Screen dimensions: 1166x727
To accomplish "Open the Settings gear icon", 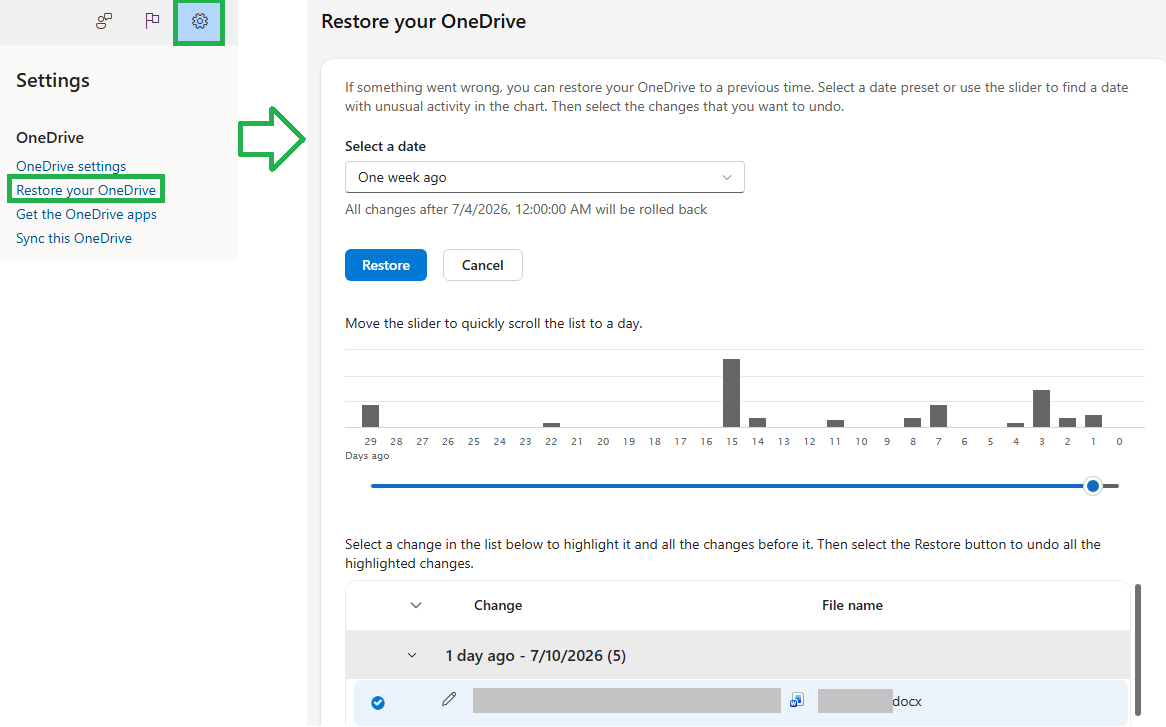I will (x=199, y=21).
